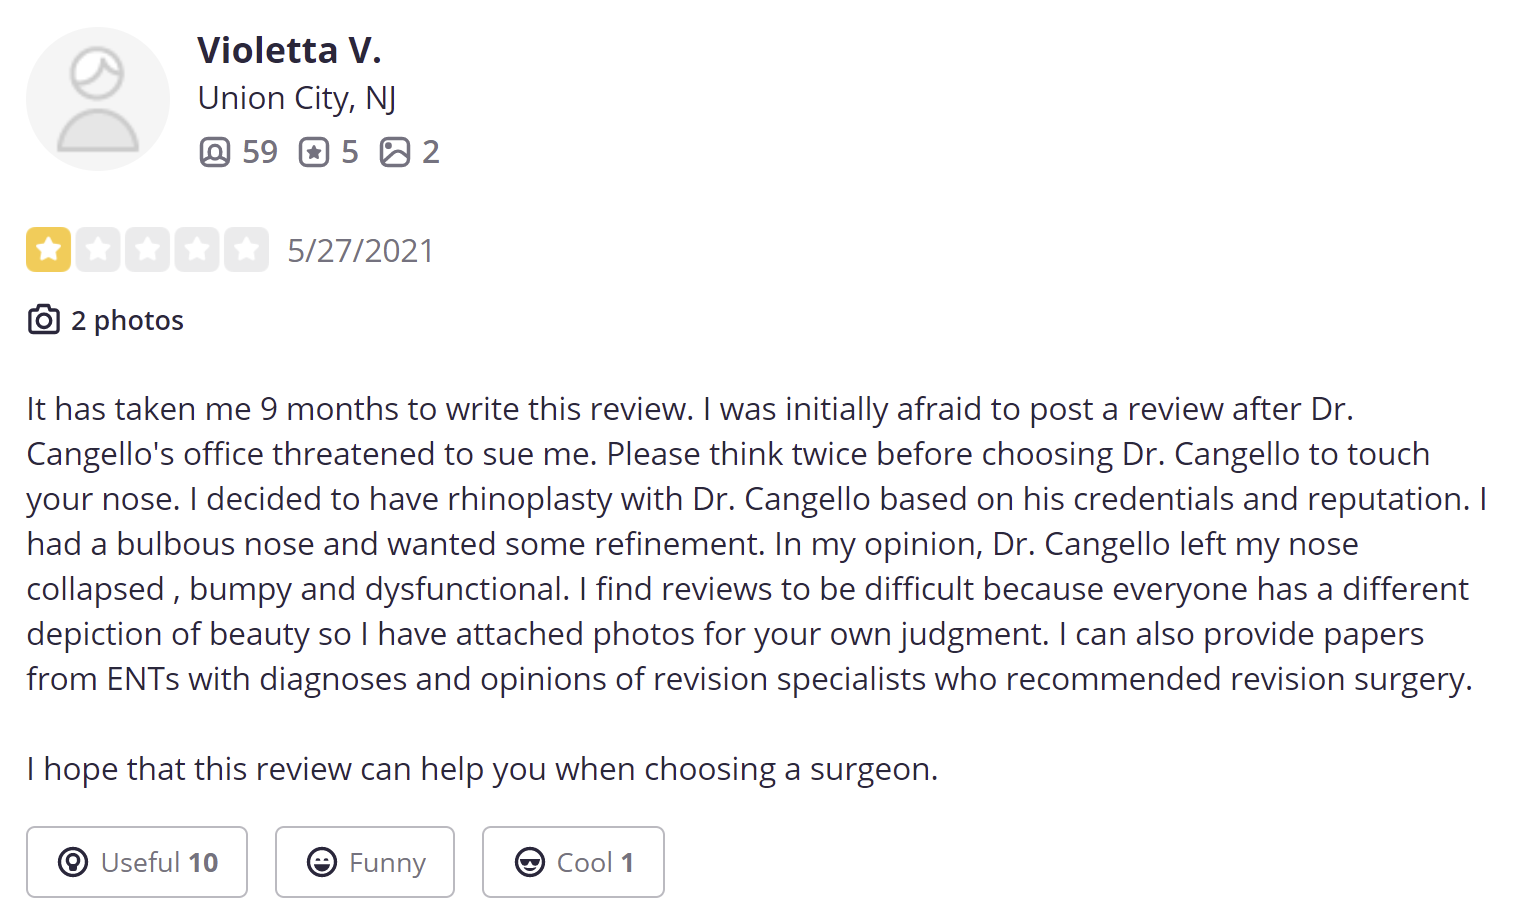Screen dimensions: 1525x903
Task: Click the photos count image icon
Action: click(x=395, y=152)
